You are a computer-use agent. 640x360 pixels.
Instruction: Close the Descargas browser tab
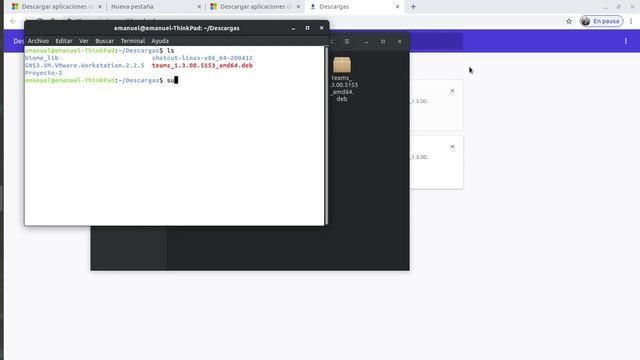coord(398,7)
